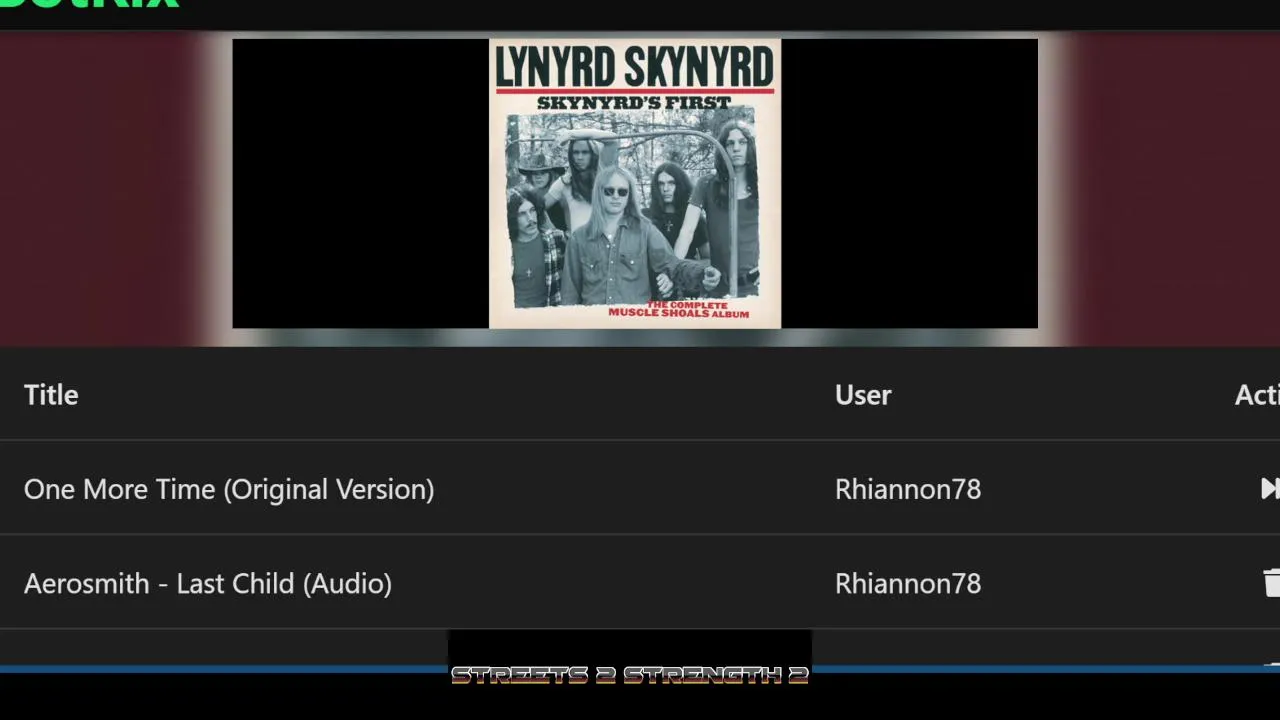This screenshot has width=1280, height=720.
Task: Click the blurred maroon backdrop left of player
Action: point(100,188)
